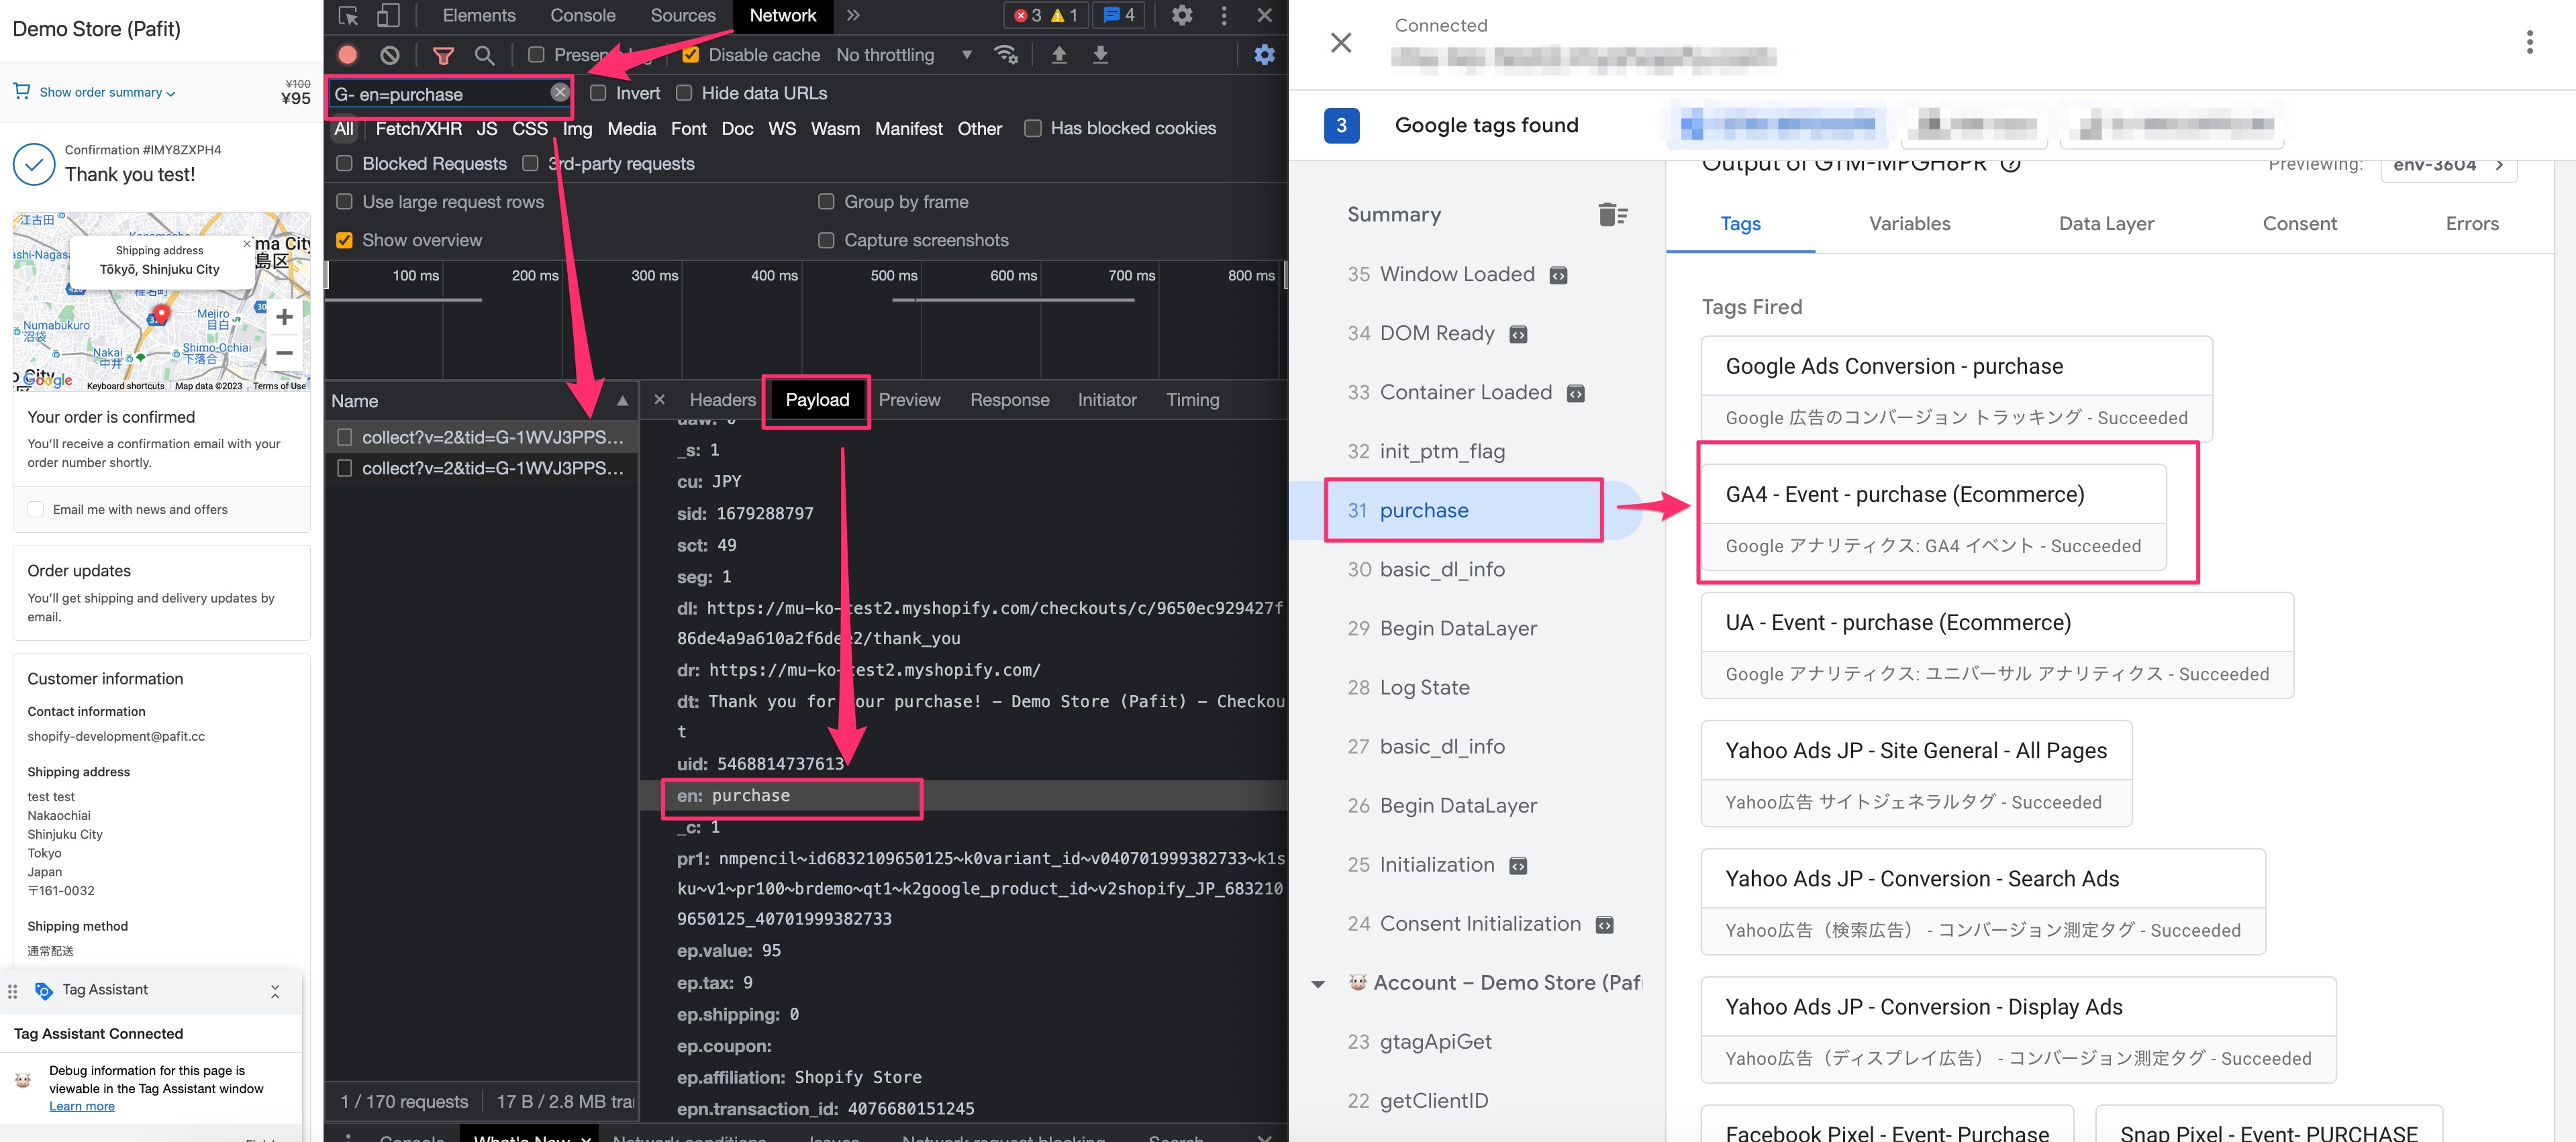Check Has blocked cookies
This screenshot has height=1142, width=2576.
(x=1033, y=128)
